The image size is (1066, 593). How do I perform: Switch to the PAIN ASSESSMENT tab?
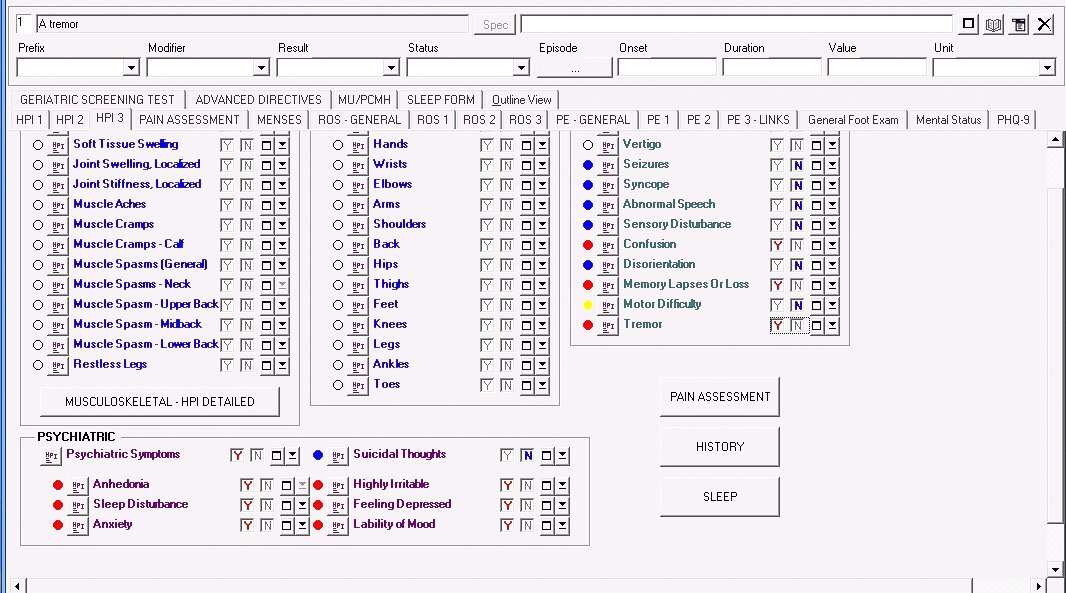pyautogui.click(x=189, y=120)
